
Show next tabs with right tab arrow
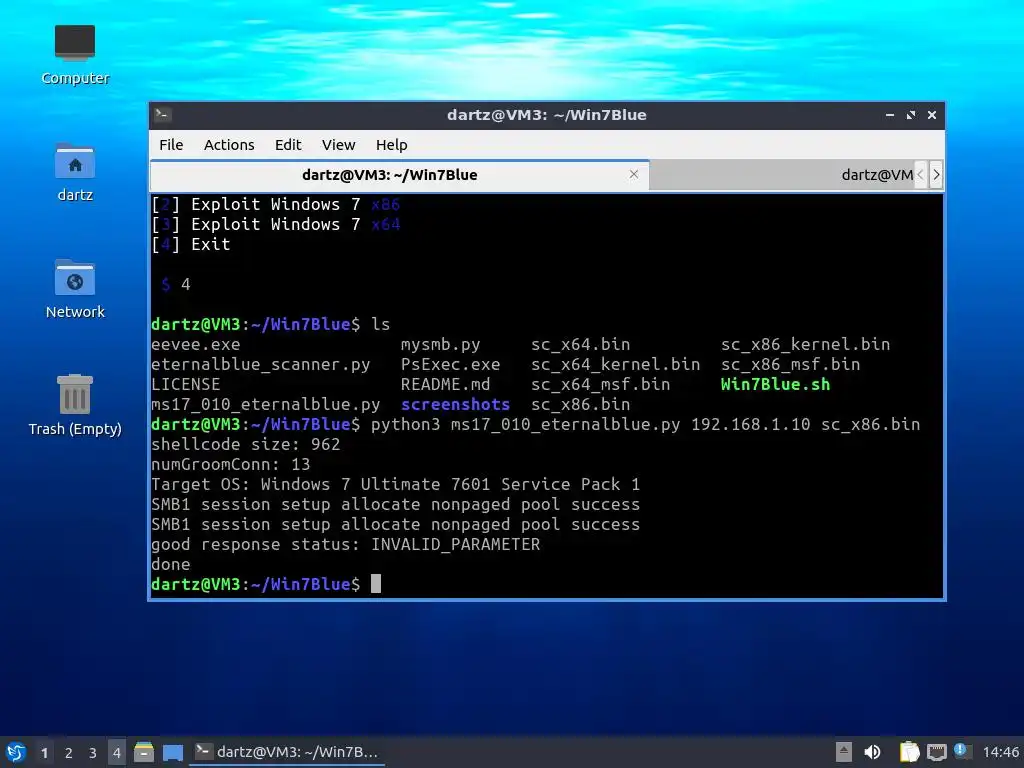point(936,175)
